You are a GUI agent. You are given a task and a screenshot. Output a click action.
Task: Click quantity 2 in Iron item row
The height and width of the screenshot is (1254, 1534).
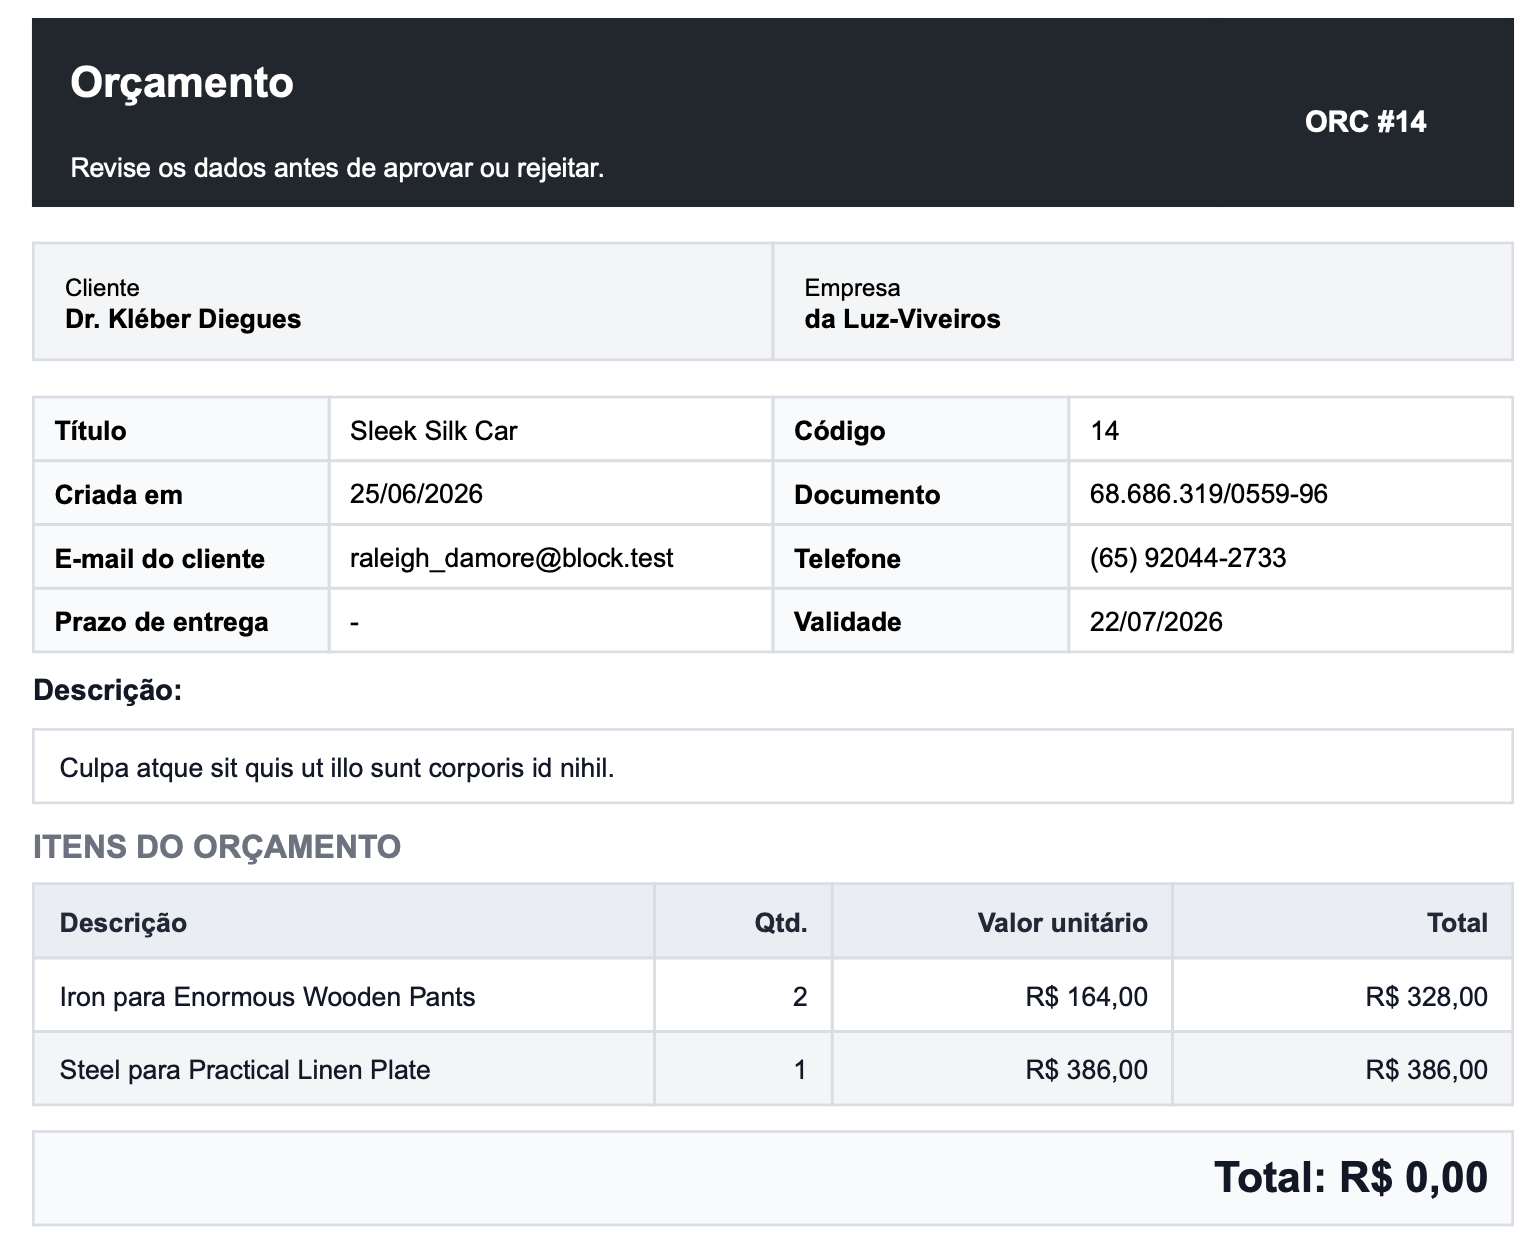pyautogui.click(x=800, y=997)
